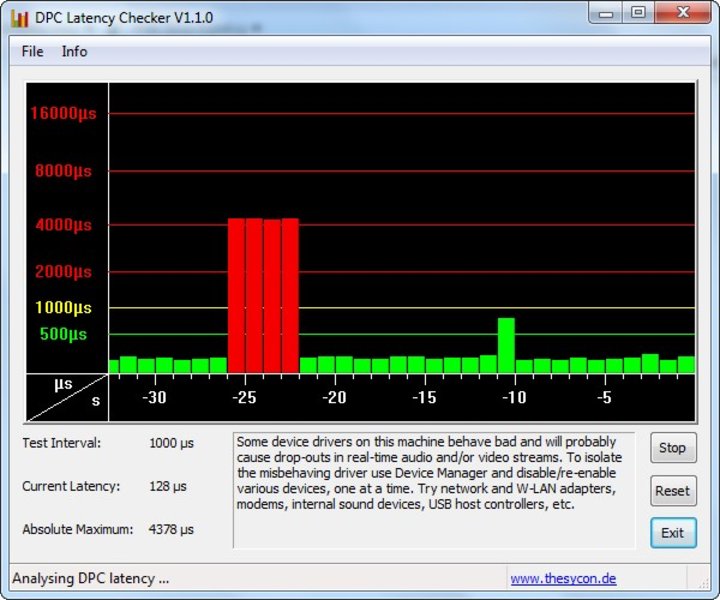Reset the latency measurements
The image size is (720, 600).
click(x=672, y=491)
